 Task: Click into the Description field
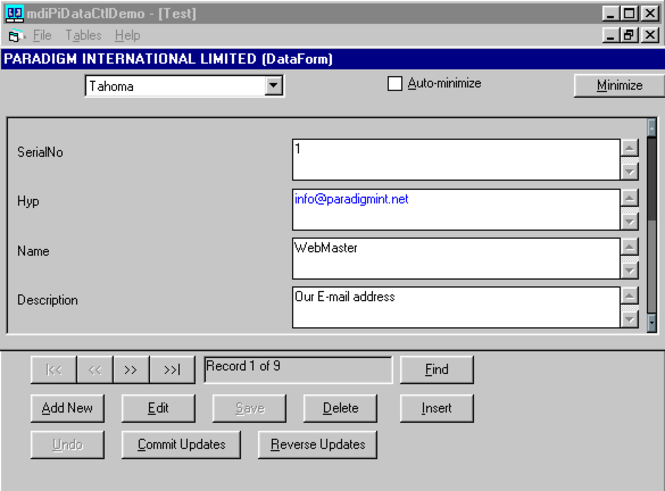tap(456, 307)
